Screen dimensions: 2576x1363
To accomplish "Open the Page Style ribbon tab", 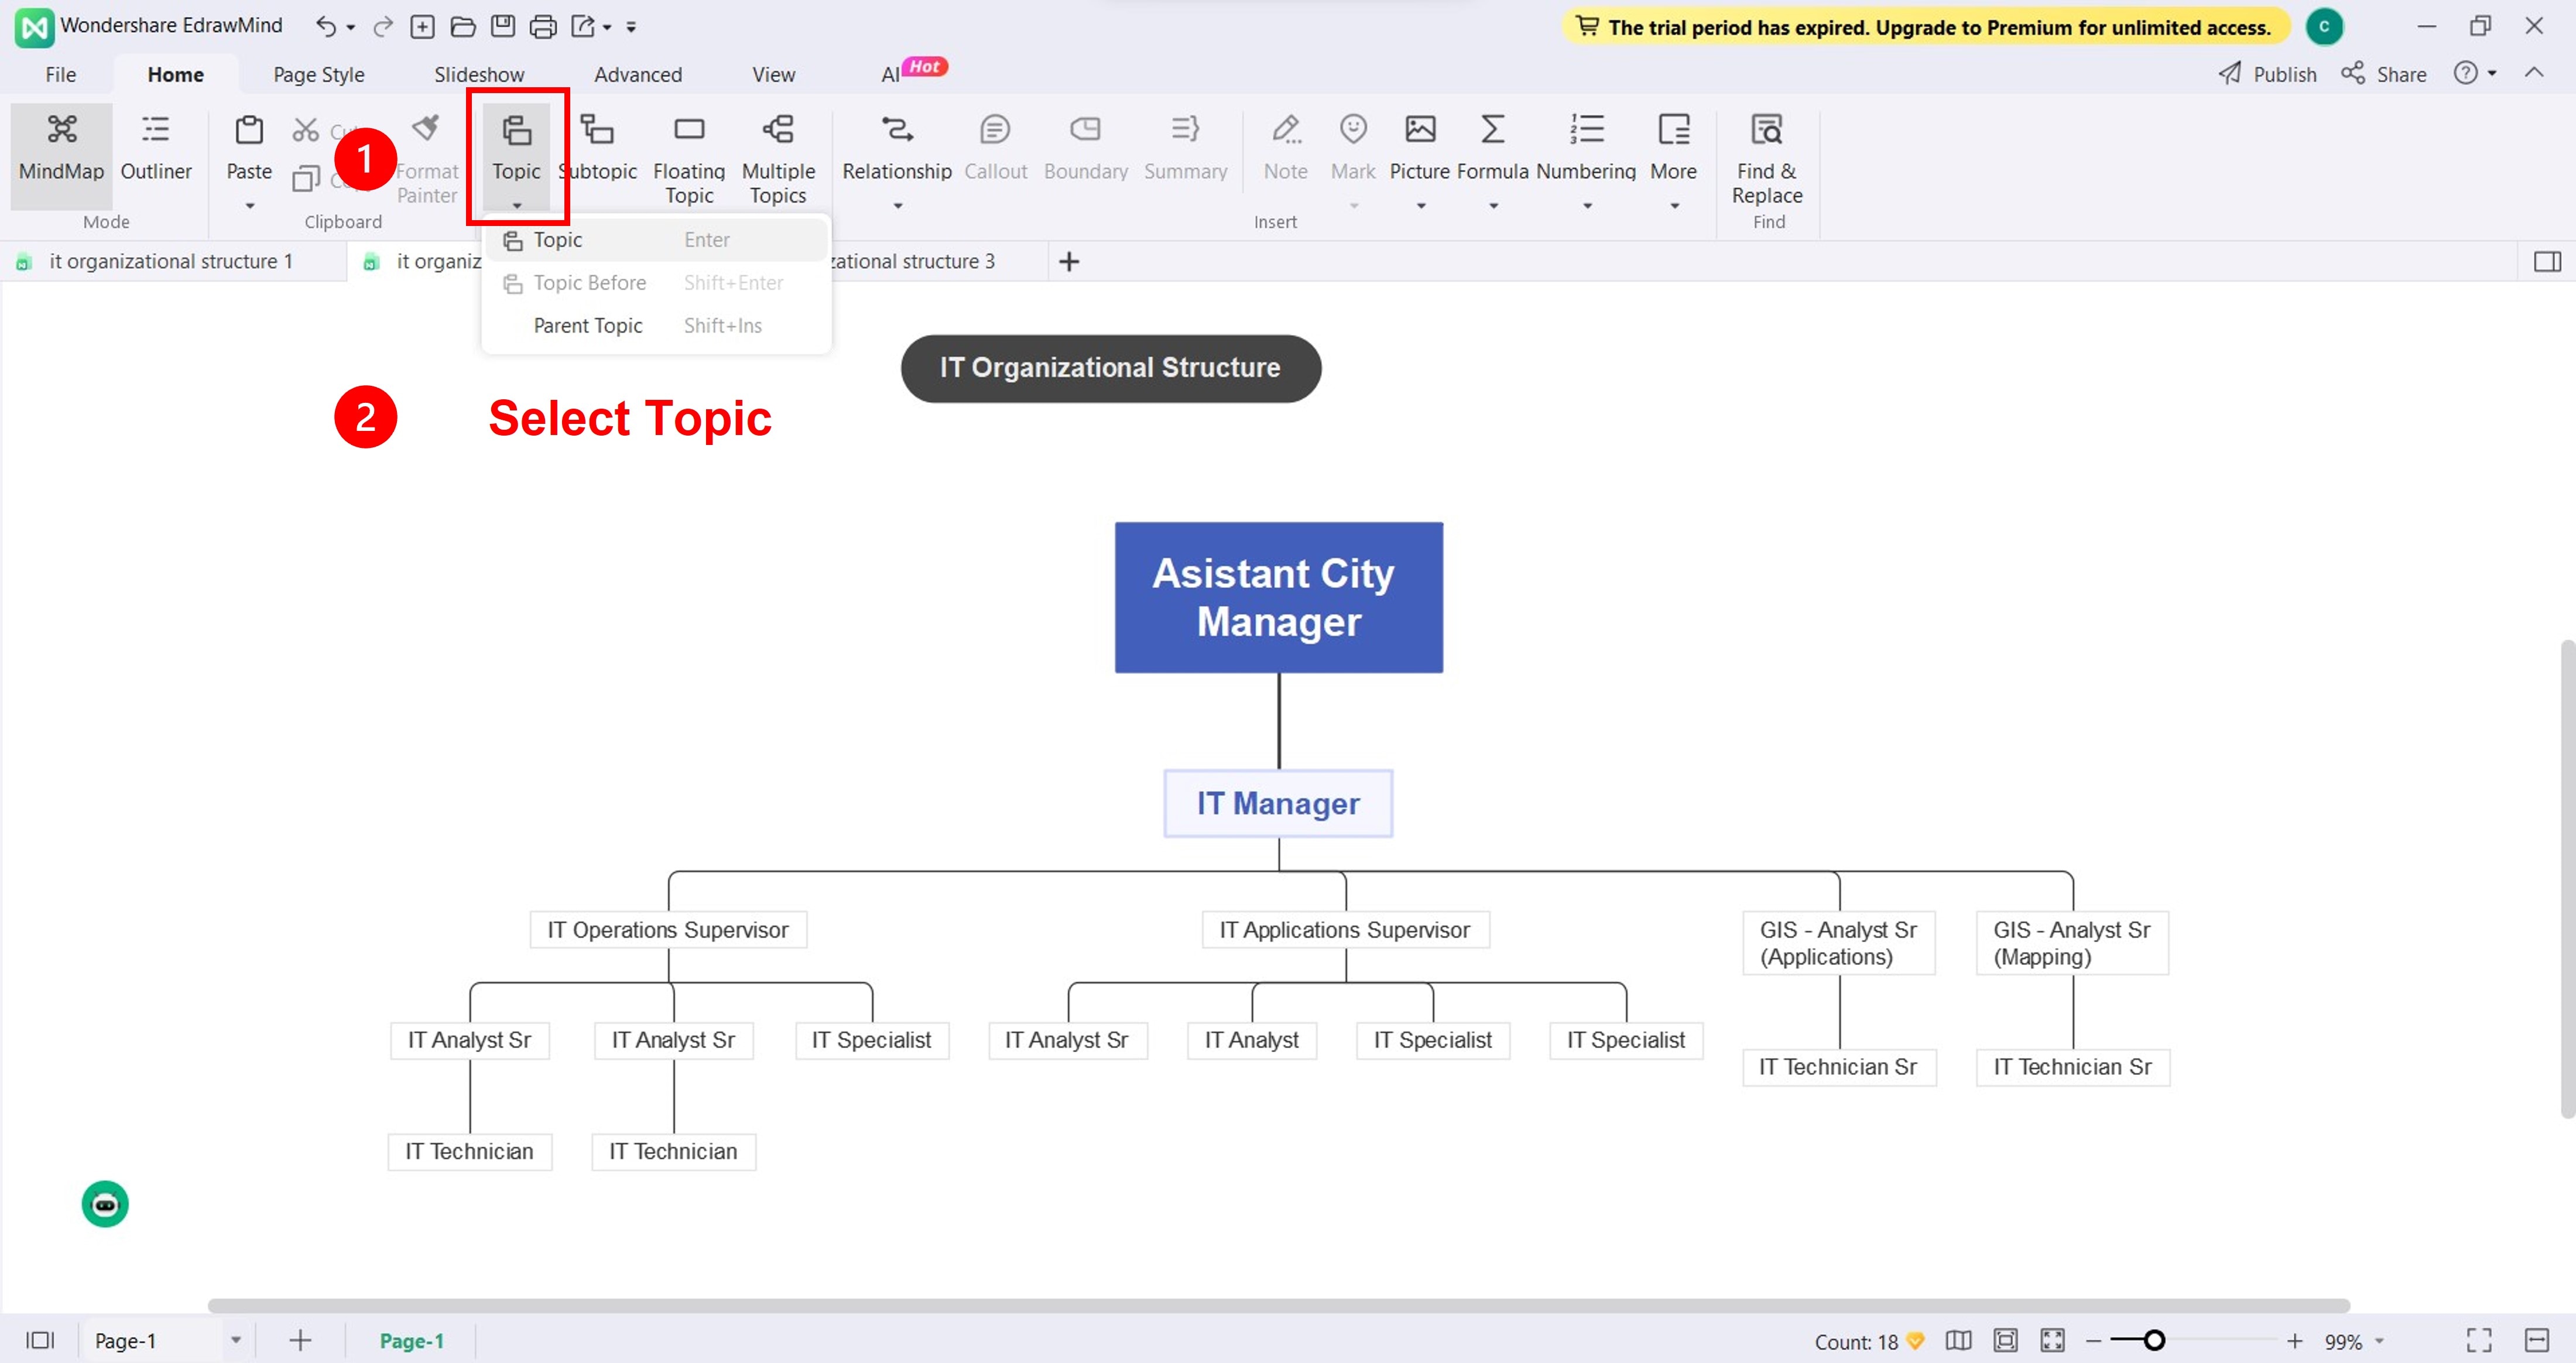I will click(x=318, y=75).
